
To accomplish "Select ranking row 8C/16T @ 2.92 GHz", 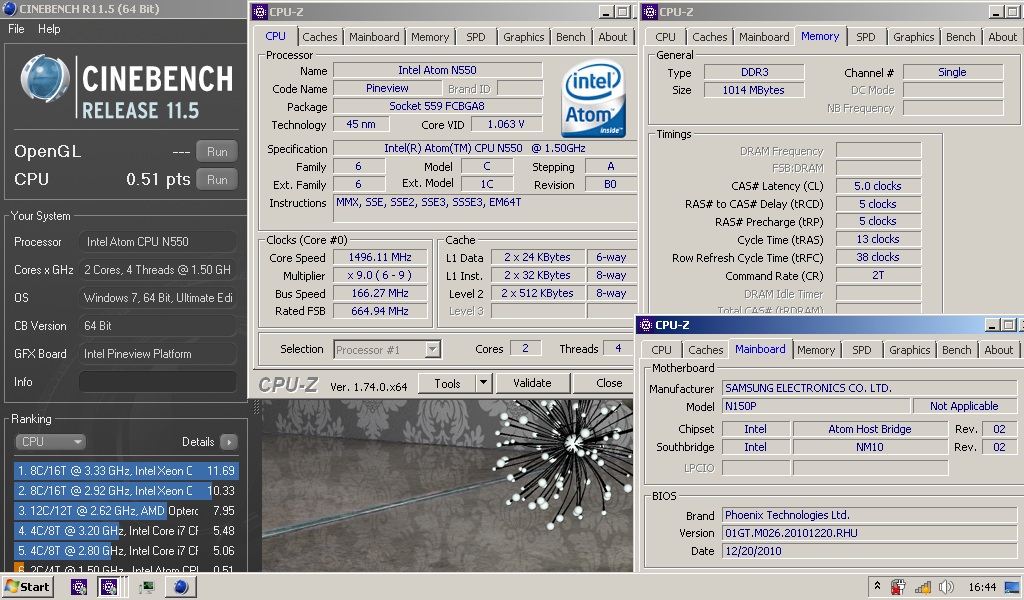I will click(x=126, y=491).
